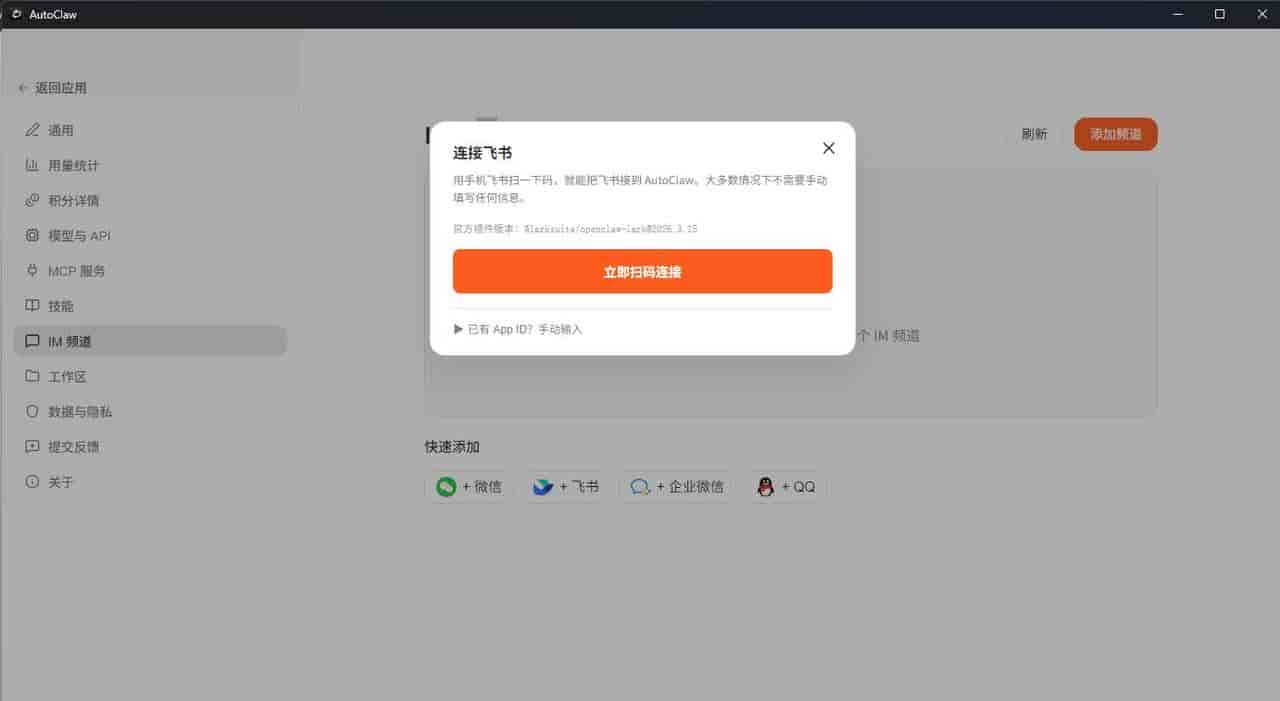Add a channel via + QQ
The height and width of the screenshot is (701, 1280).
click(785, 487)
